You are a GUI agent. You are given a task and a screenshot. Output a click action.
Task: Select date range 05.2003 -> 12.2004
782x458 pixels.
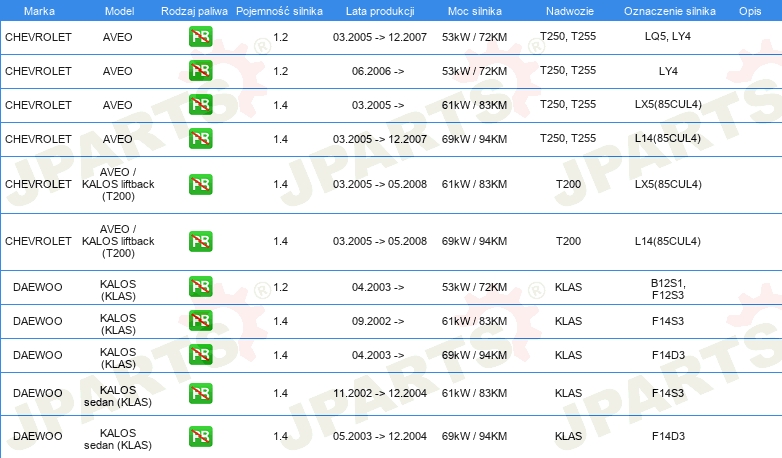tap(380, 436)
